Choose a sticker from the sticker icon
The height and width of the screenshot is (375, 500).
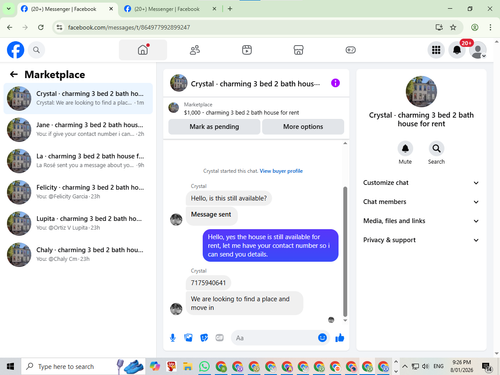pyautogui.click(x=204, y=338)
